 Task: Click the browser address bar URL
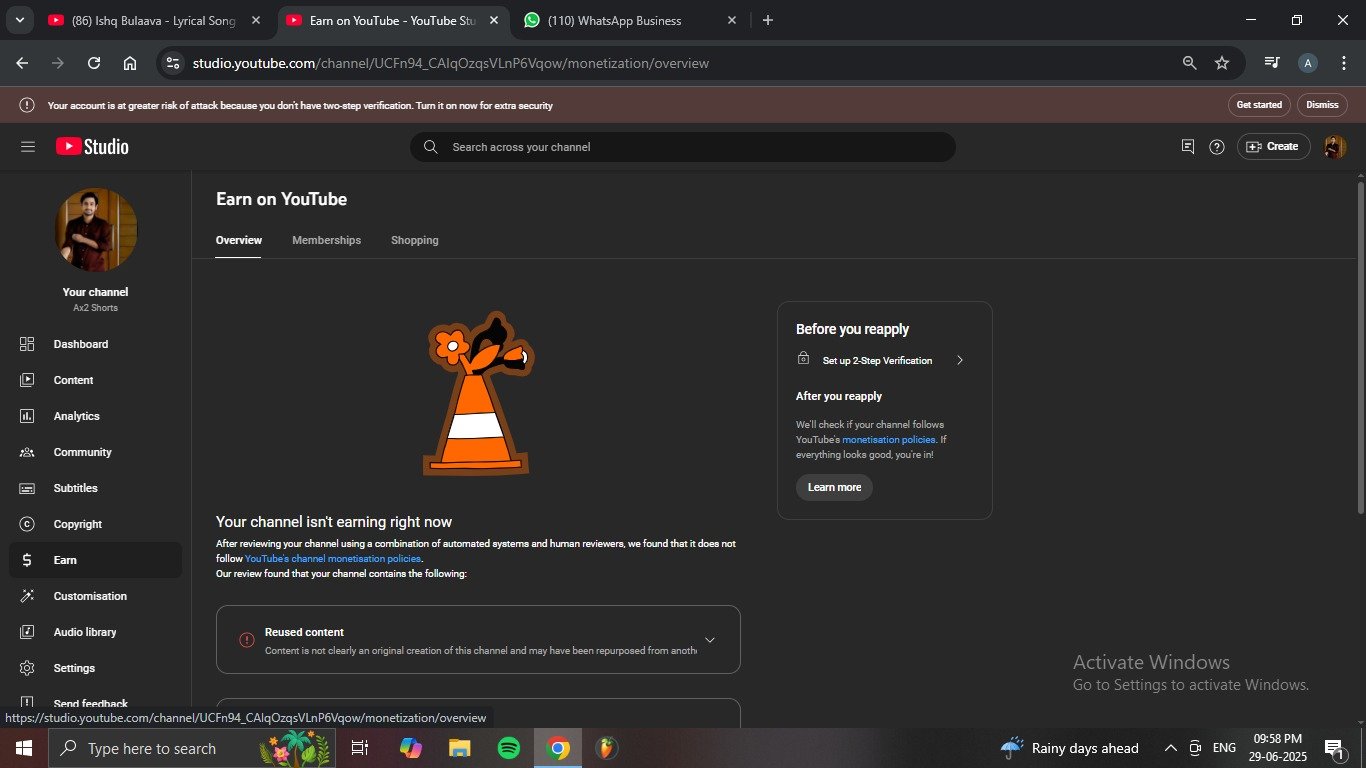point(451,63)
